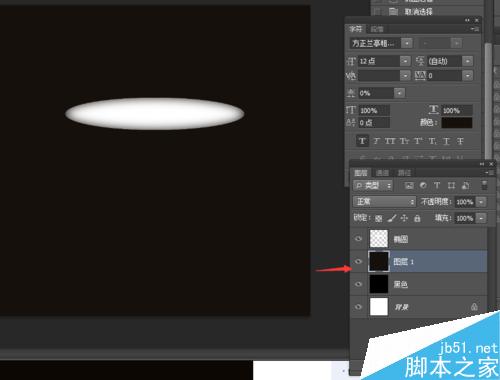Toggle Small Caps text style
The width and height of the screenshot is (500, 380).
(x=404, y=141)
